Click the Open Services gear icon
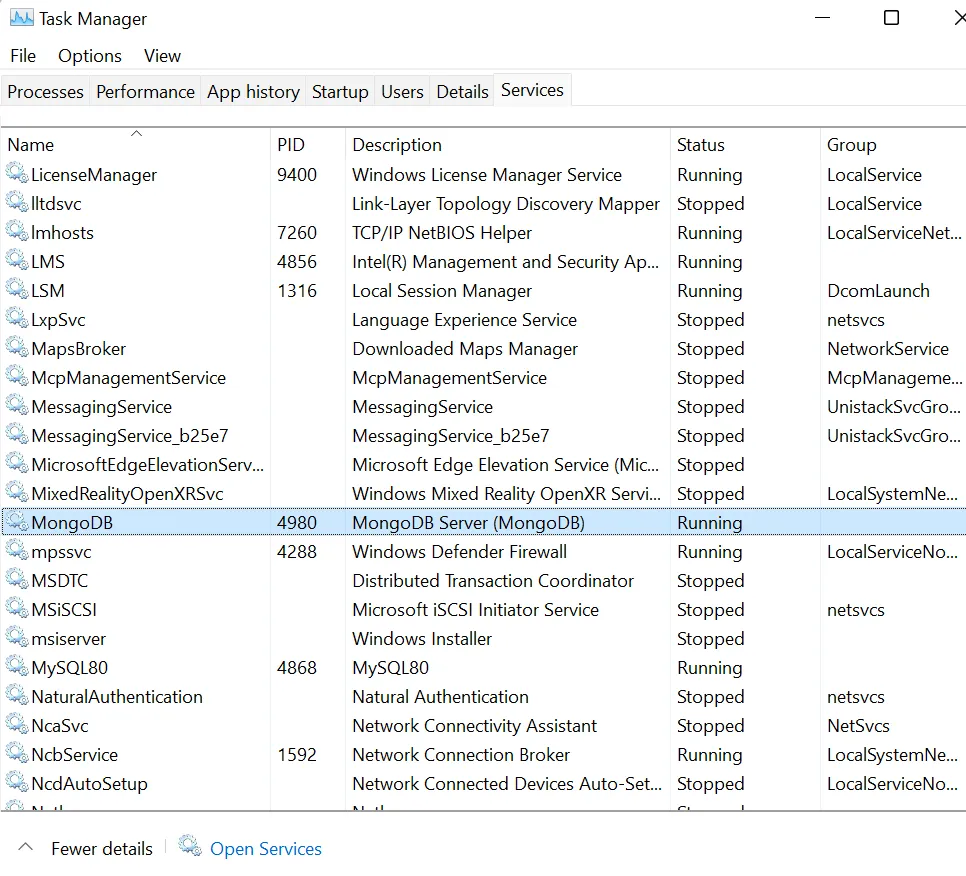Viewport: 966px width, 876px height. 190,846
